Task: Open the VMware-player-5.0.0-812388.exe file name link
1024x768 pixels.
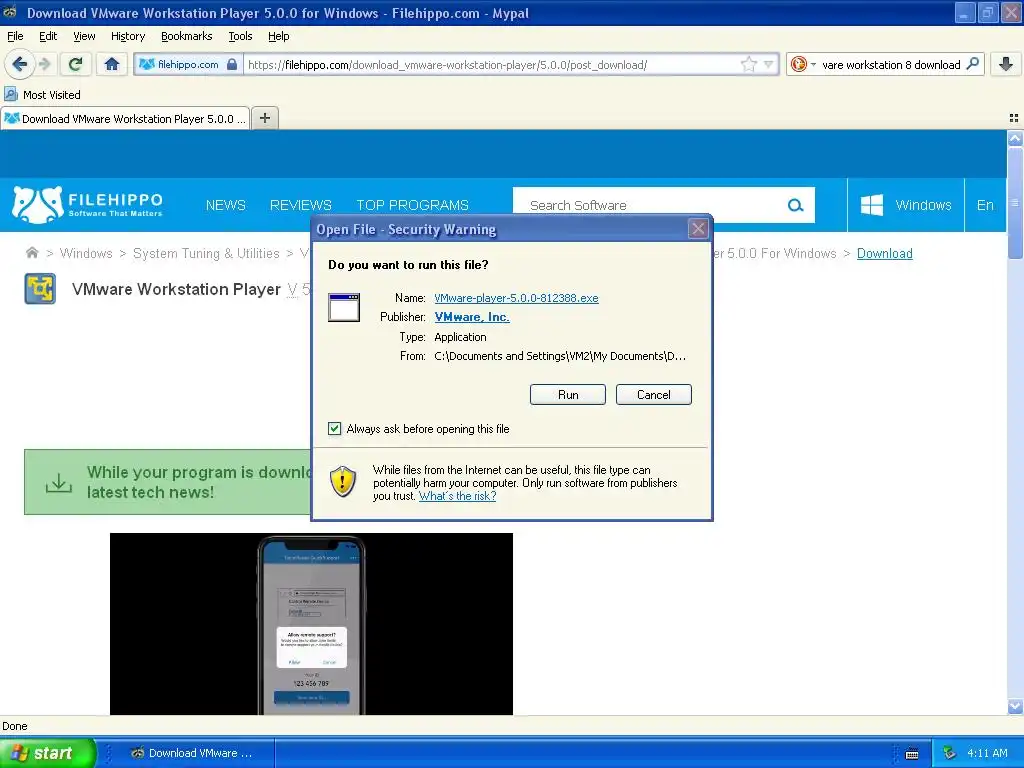Action: pyautogui.click(x=516, y=298)
